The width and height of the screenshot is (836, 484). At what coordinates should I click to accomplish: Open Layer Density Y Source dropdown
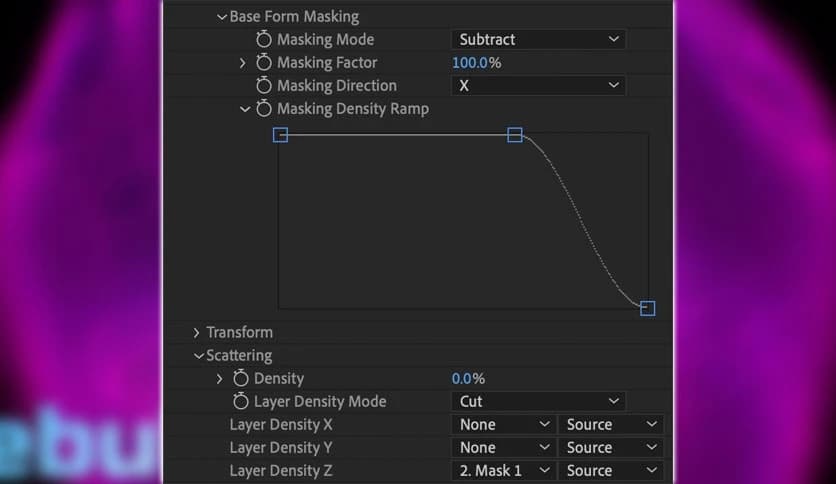(610, 448)
